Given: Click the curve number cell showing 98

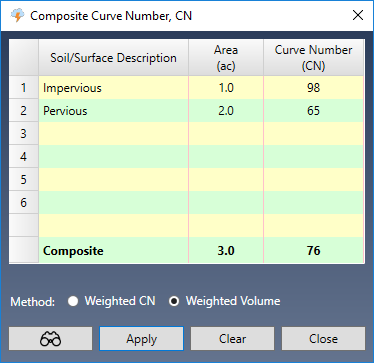Looking at the screenshot, I should click(x=313, y=88).
